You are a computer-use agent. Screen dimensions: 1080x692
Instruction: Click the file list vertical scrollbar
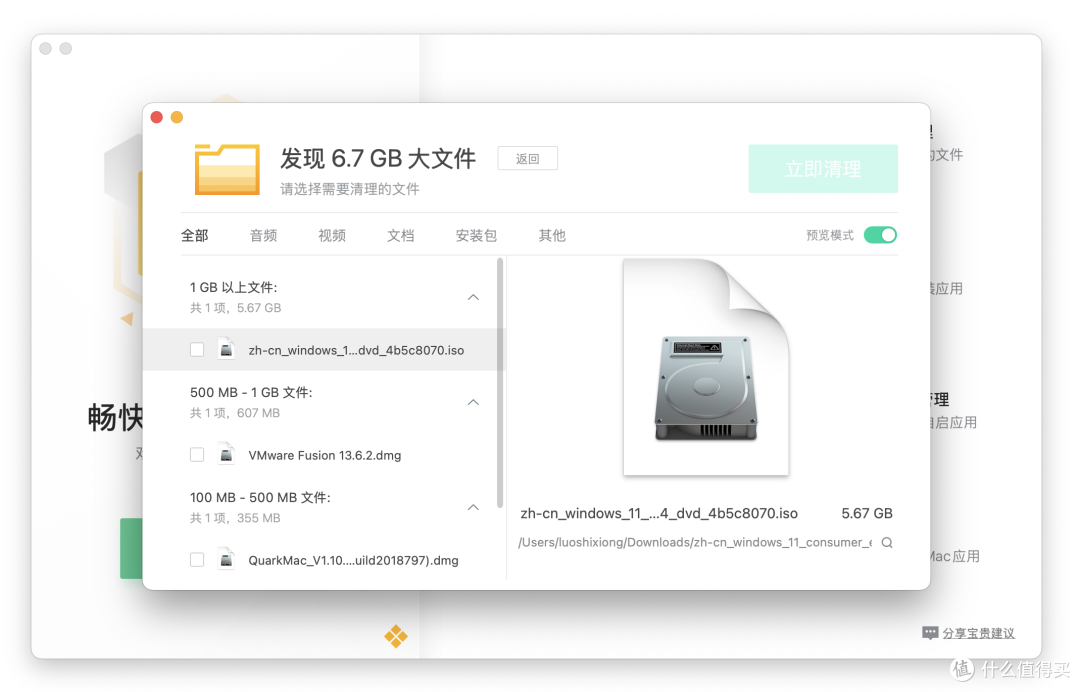pyautogui.click(x=500, y=380)
